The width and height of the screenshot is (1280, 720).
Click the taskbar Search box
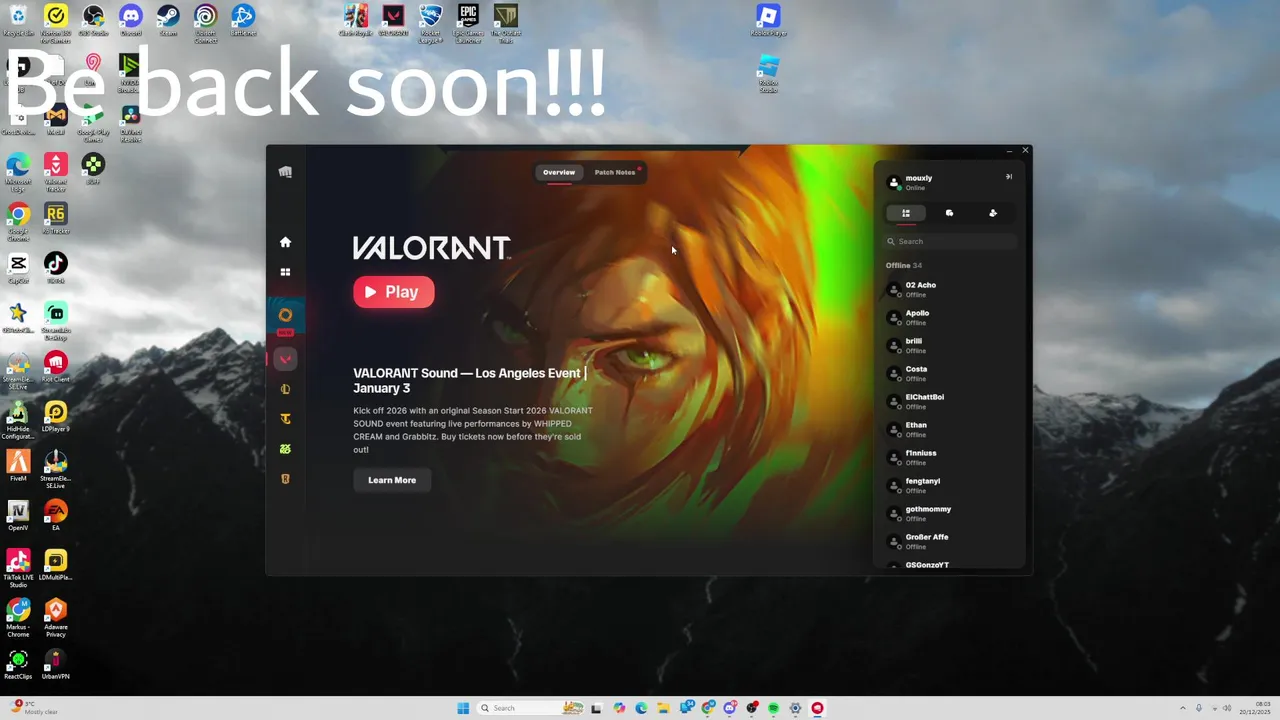tap(532, 708)
